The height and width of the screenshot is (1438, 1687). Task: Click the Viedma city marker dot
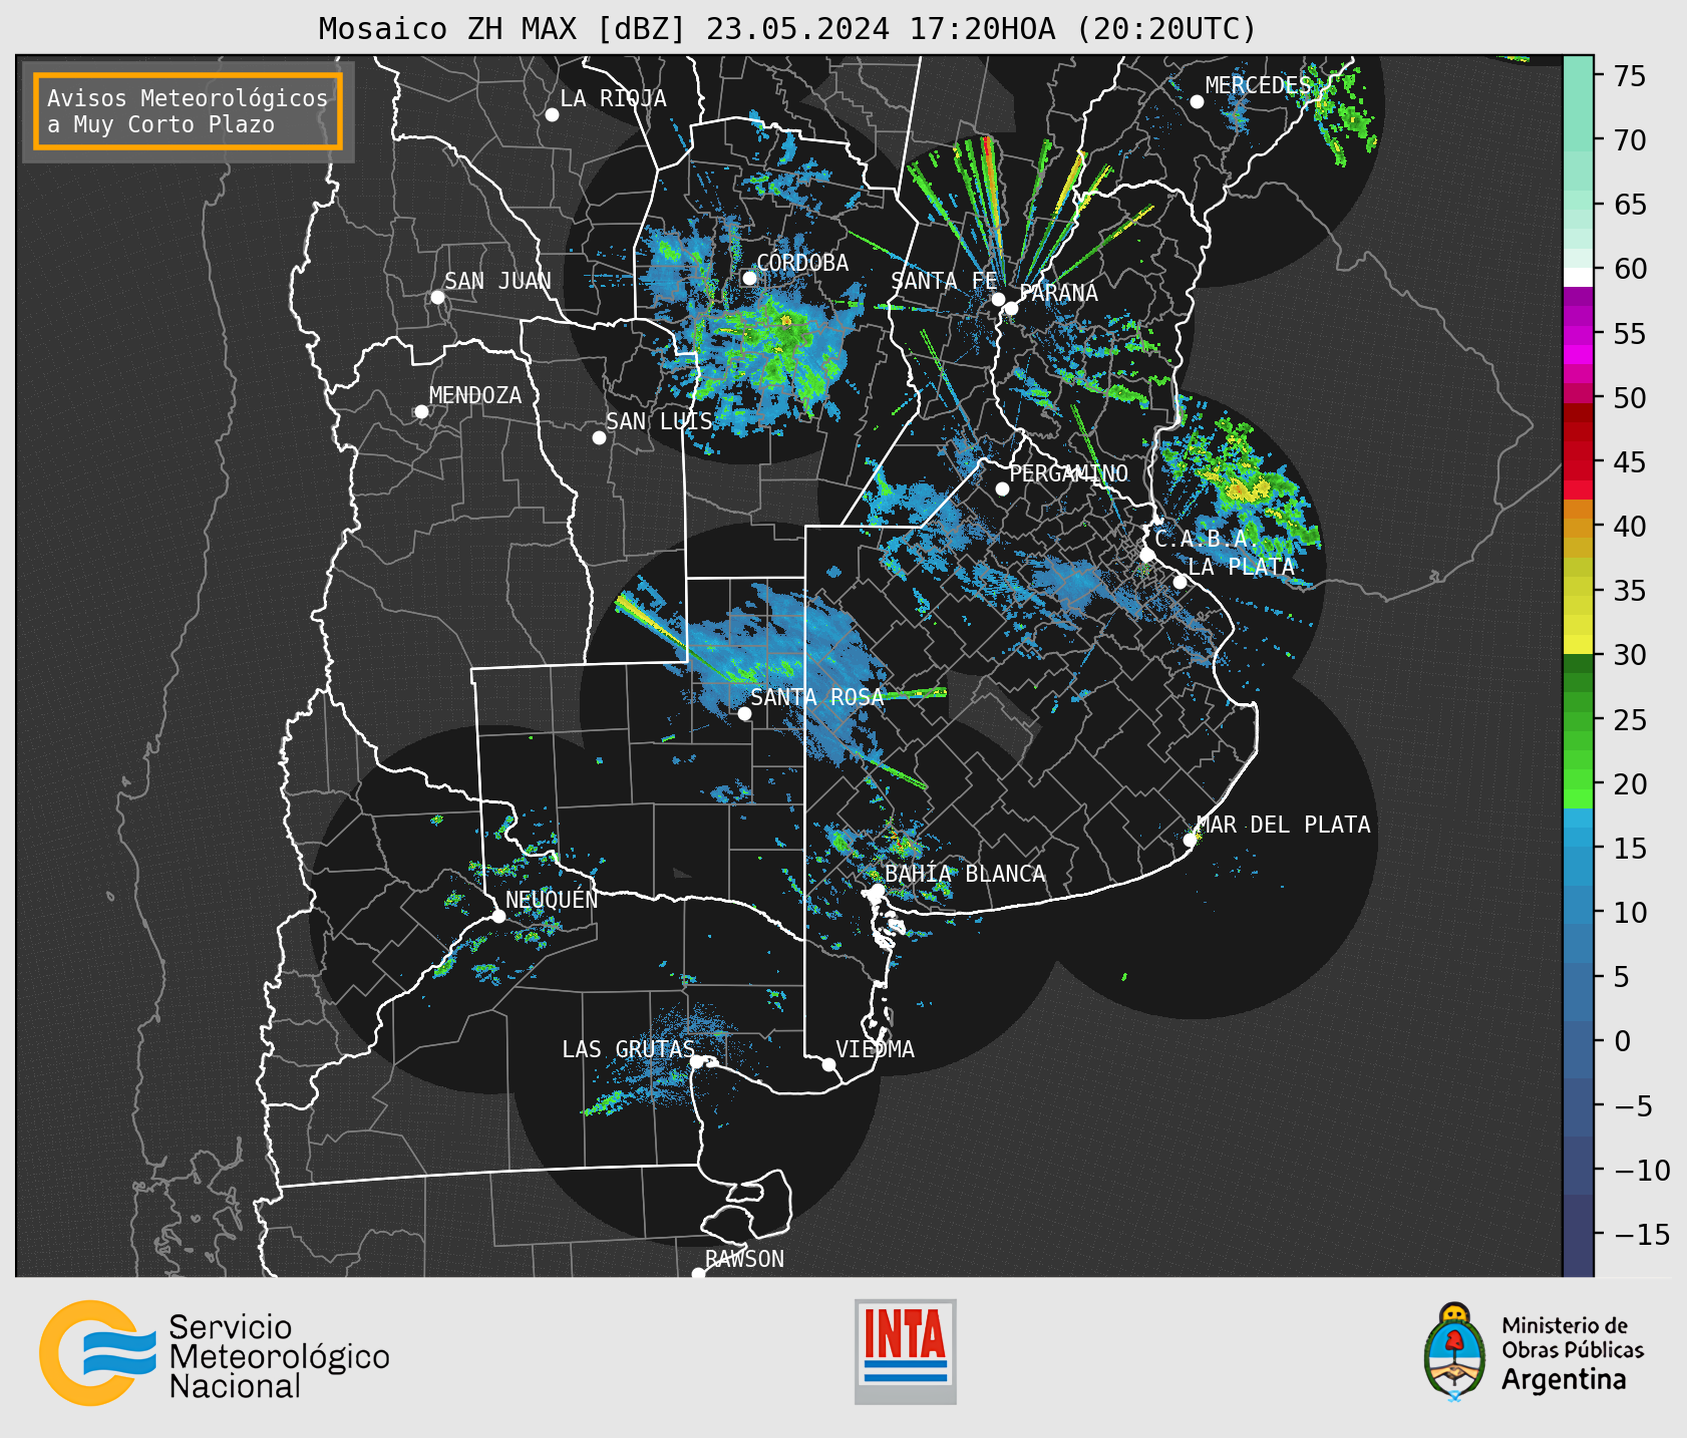tap(829, 1064)
